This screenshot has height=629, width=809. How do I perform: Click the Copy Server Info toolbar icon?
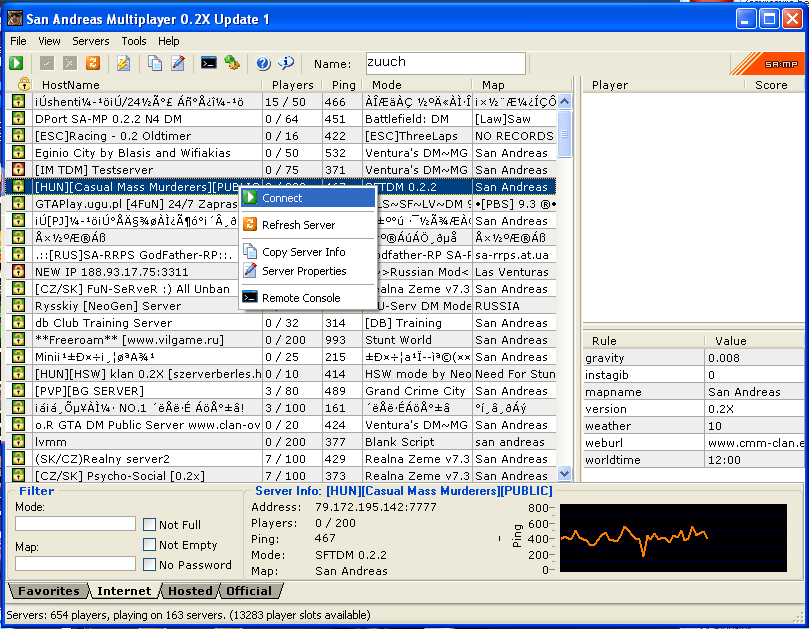click(155, 63)
